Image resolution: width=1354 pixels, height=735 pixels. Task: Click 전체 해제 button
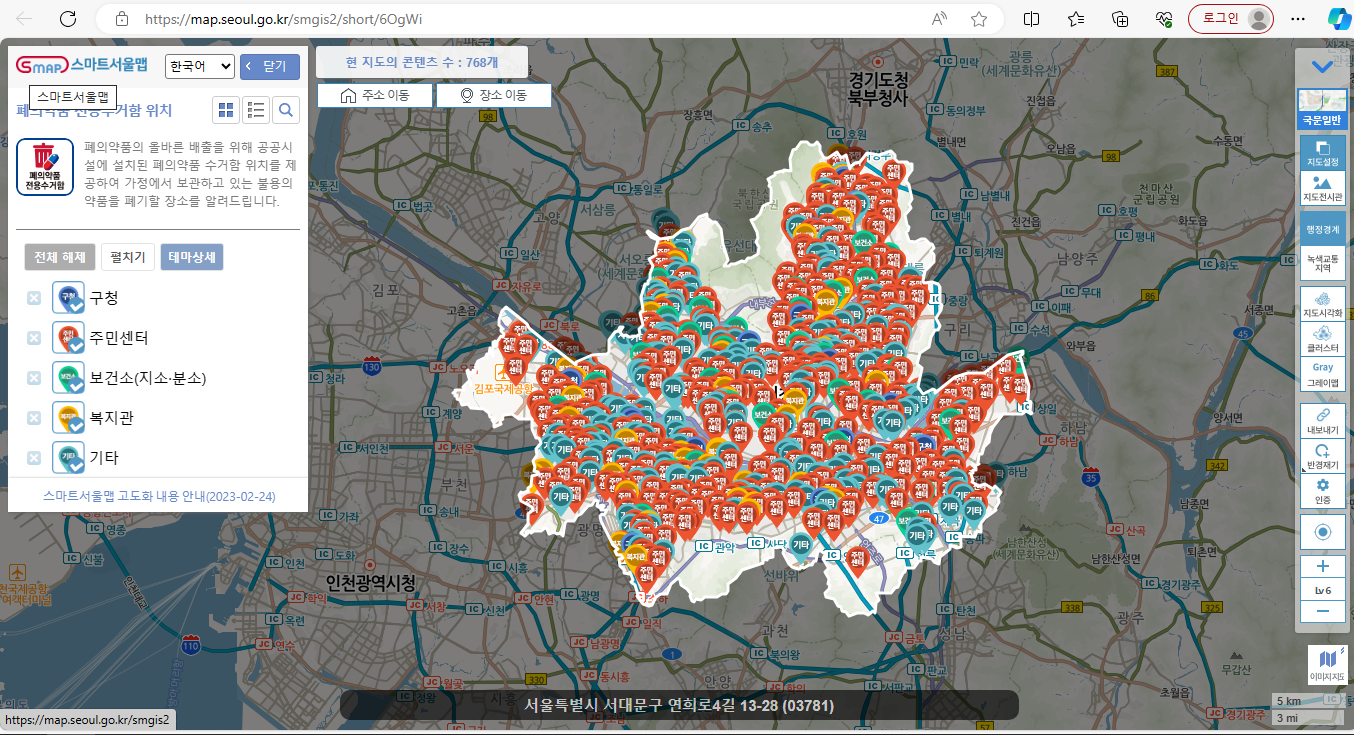[60, 257]
